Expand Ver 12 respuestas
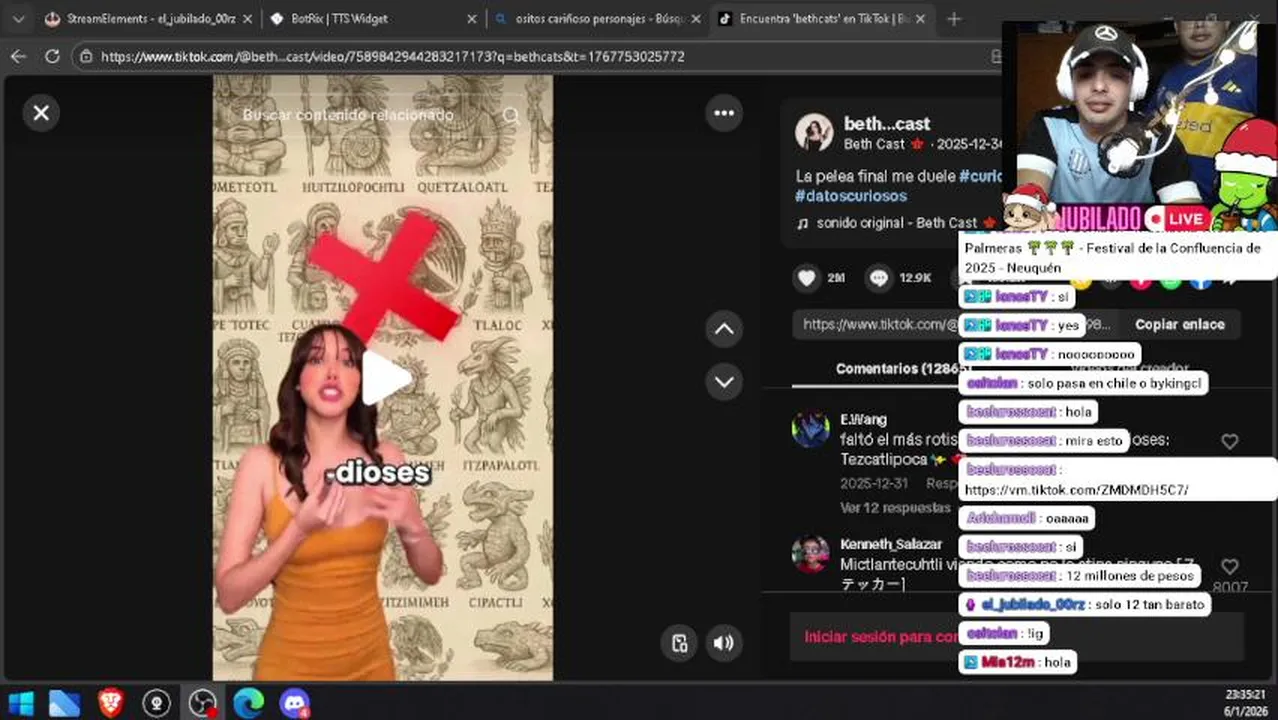This screenshot has width=1278, height=720. click(895, 508)
